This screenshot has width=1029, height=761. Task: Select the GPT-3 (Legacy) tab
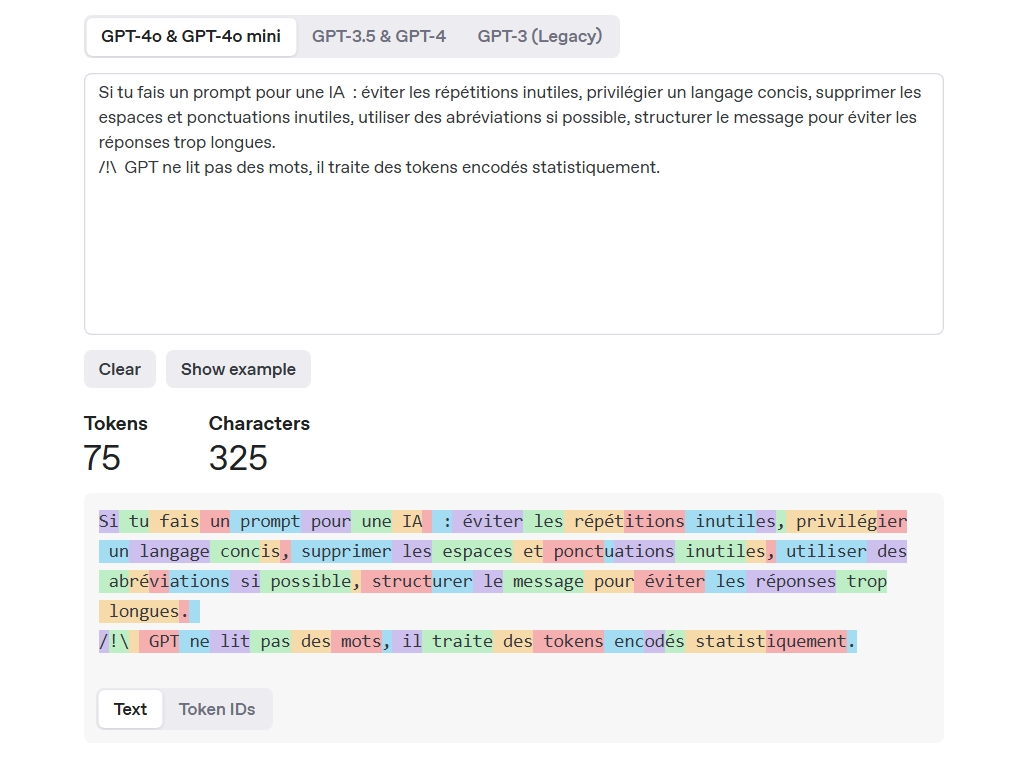tap(539, 36)
